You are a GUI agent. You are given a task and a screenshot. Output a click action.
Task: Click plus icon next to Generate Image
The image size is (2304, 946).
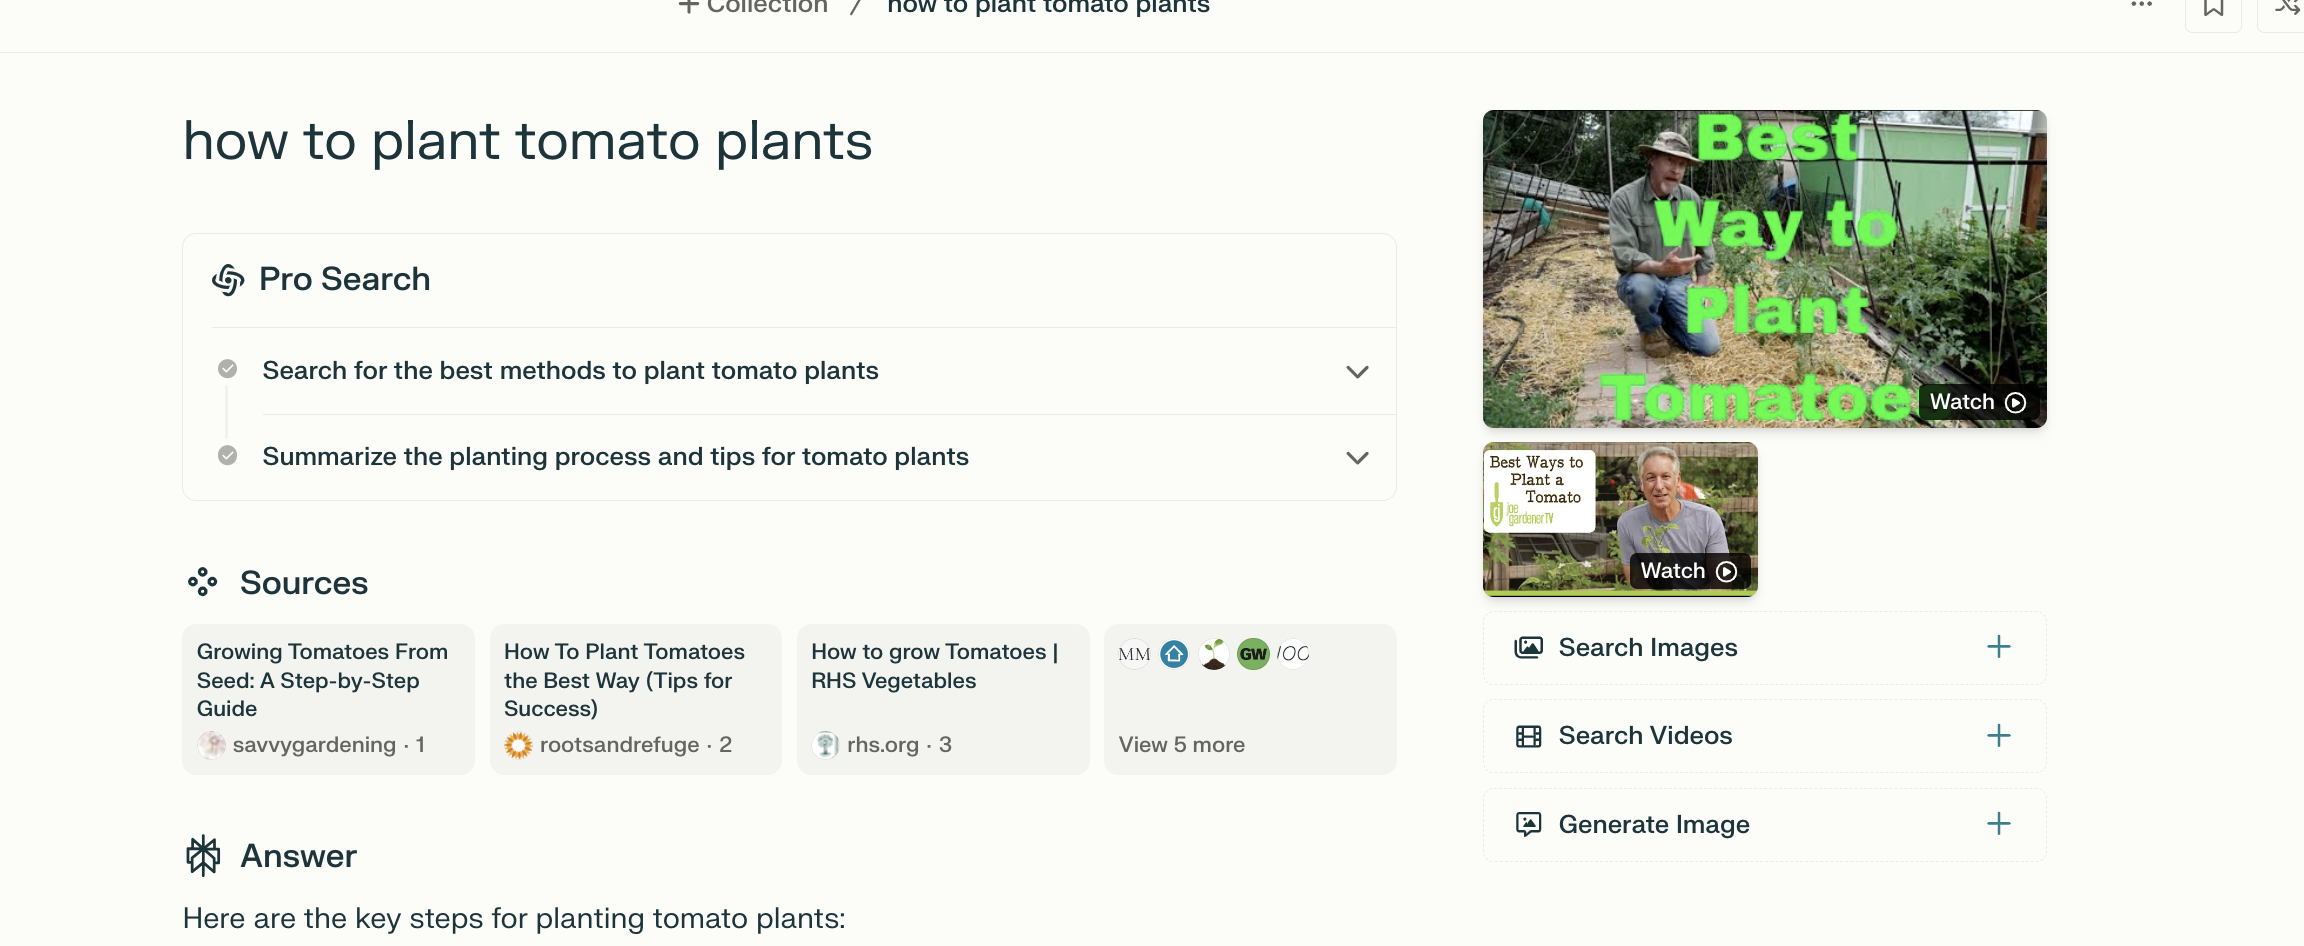pyautogui.click(x=1998, y=824)
